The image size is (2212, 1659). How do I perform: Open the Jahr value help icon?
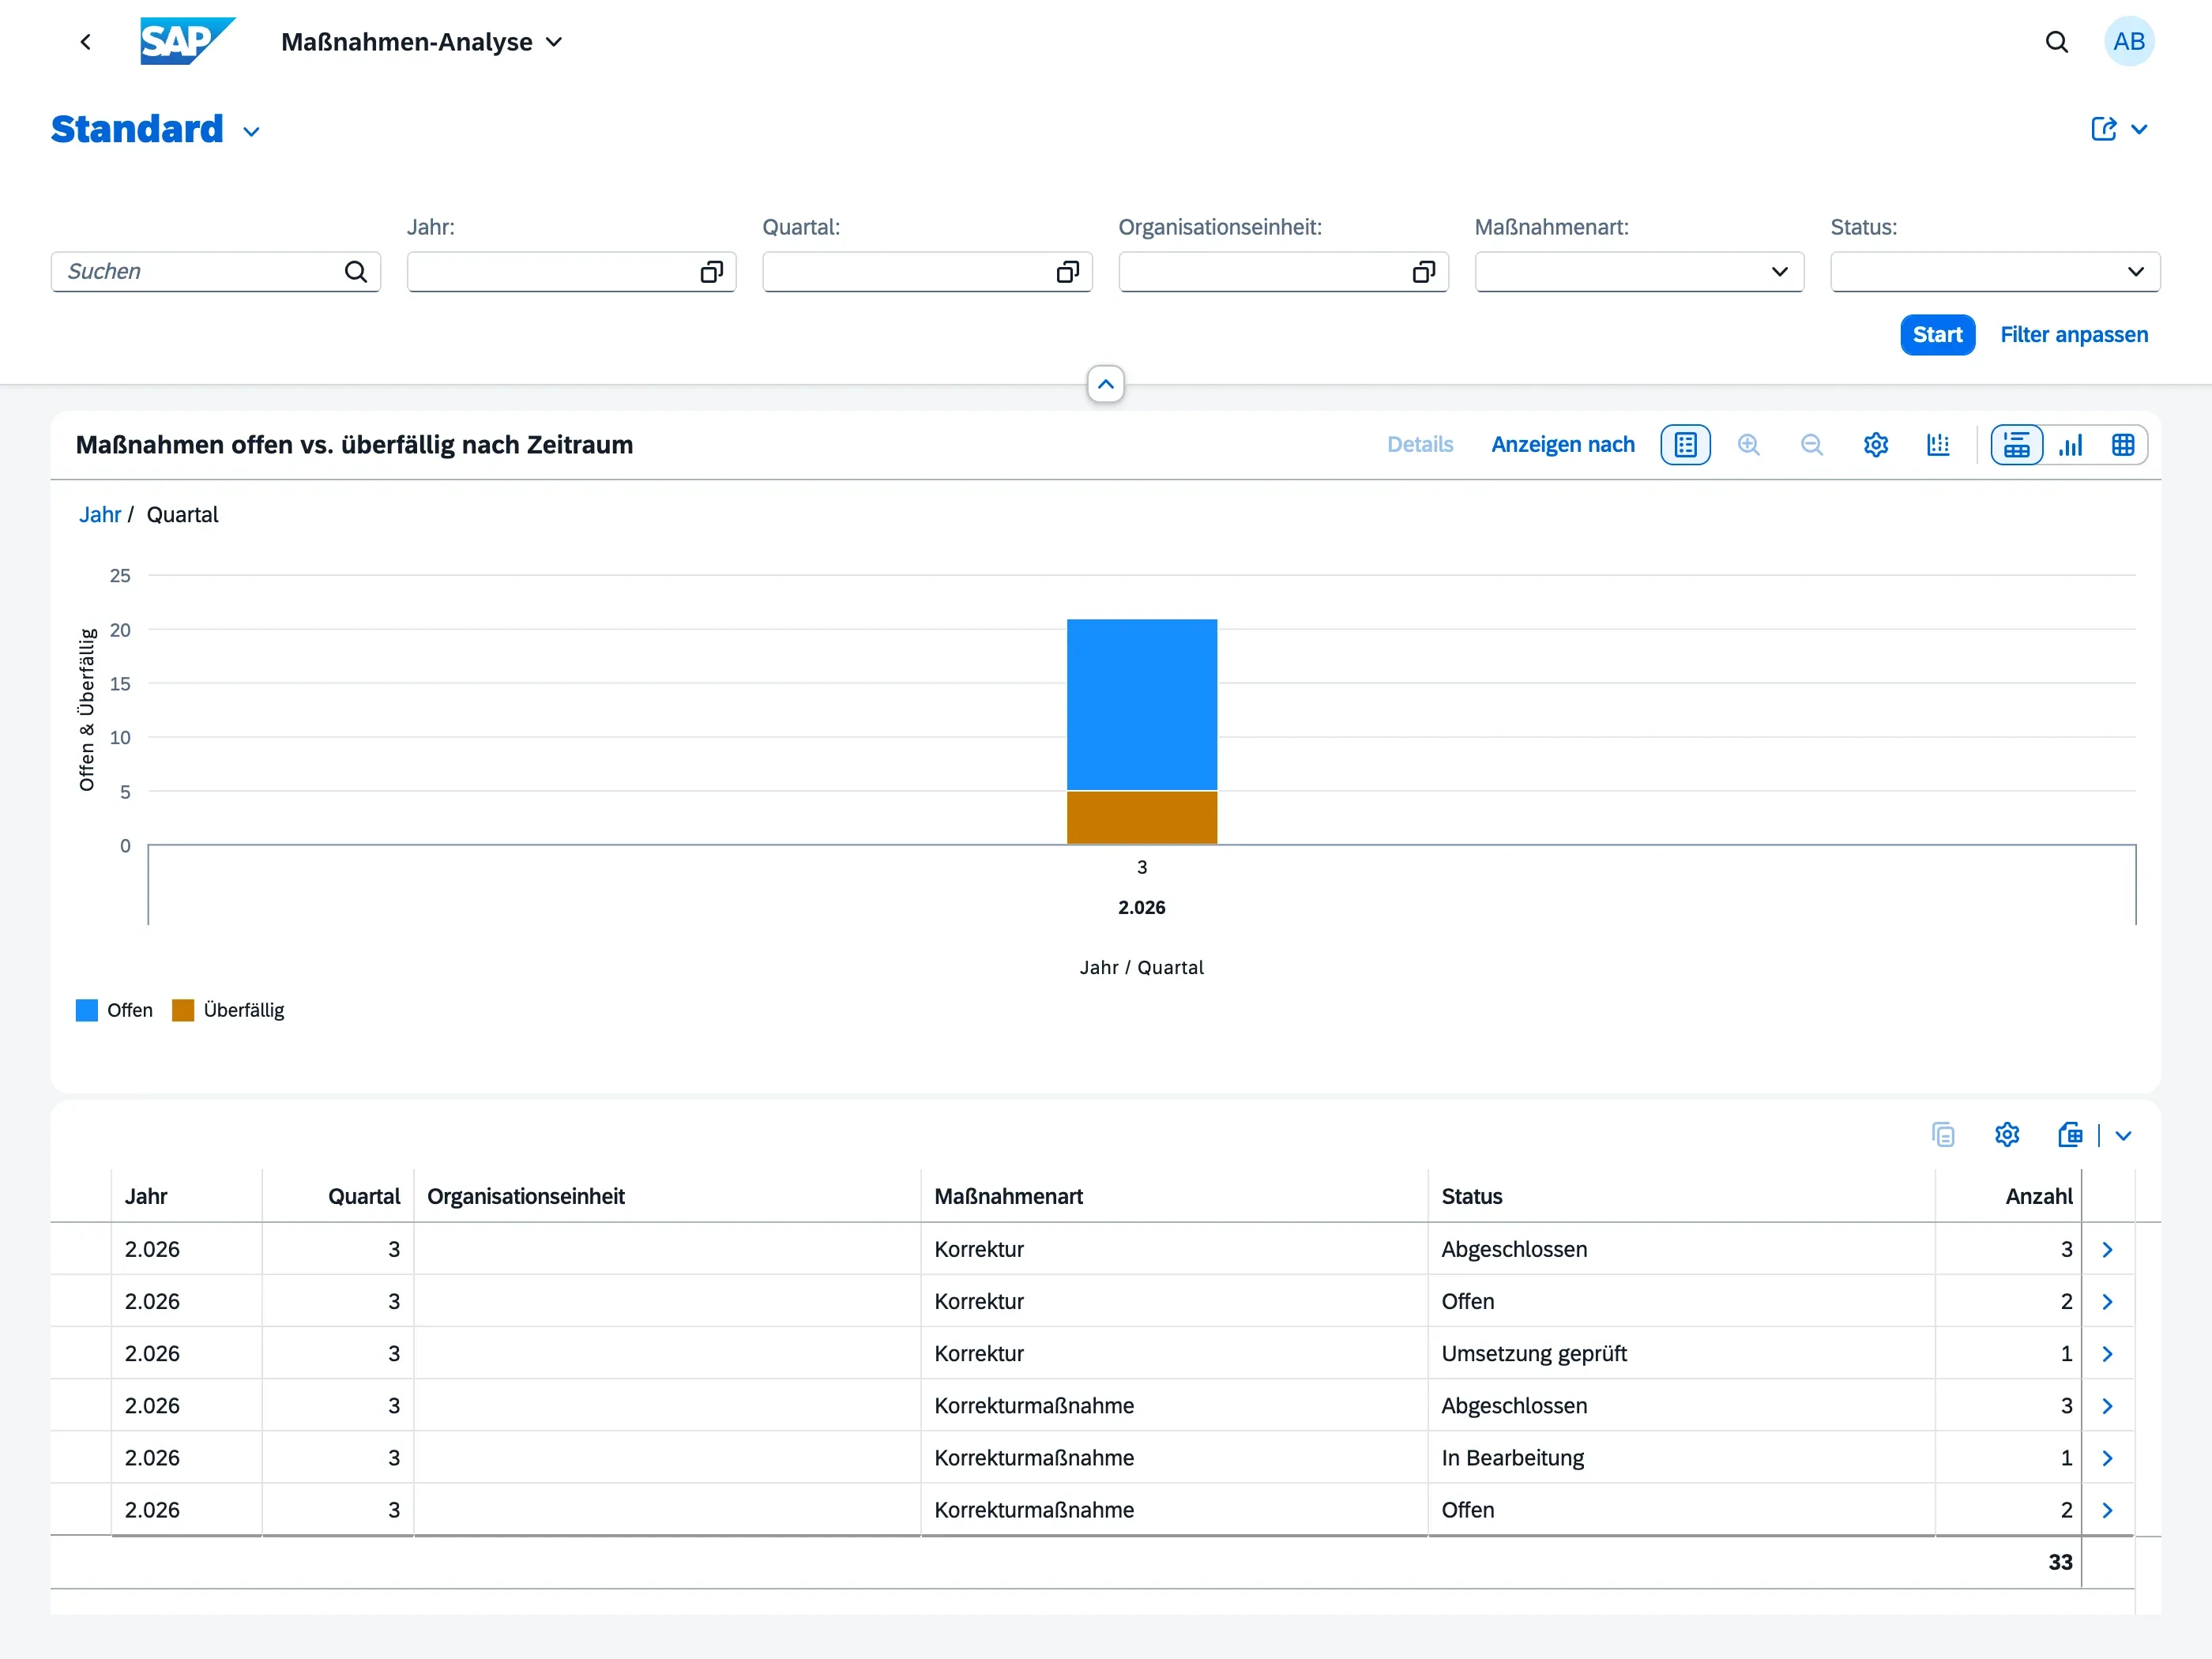pos(711,272)
